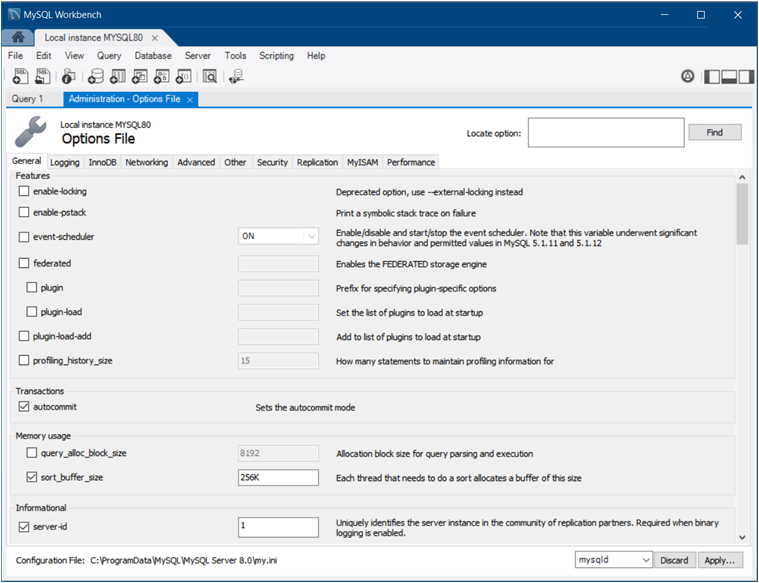Click the new SQL tab toolbar icon
The image size is (759, 583).
click(x=20, y=76)
